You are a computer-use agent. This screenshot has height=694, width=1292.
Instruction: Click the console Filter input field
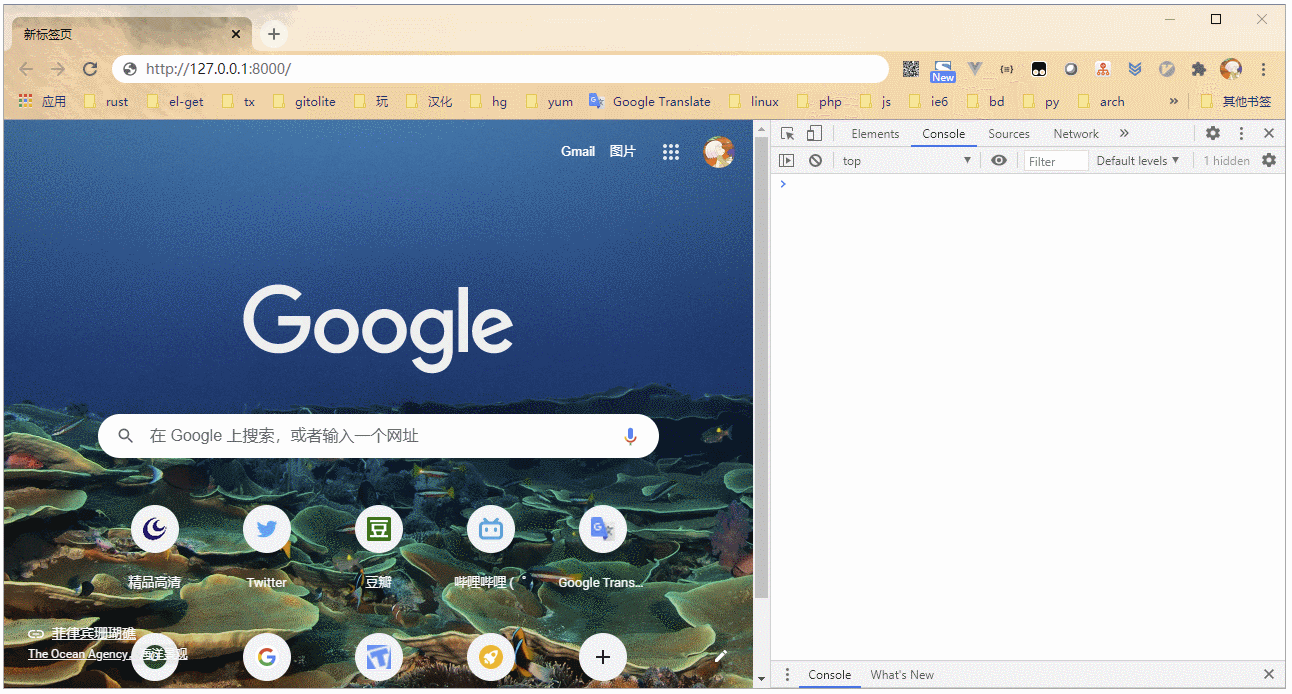(1055, 161)
